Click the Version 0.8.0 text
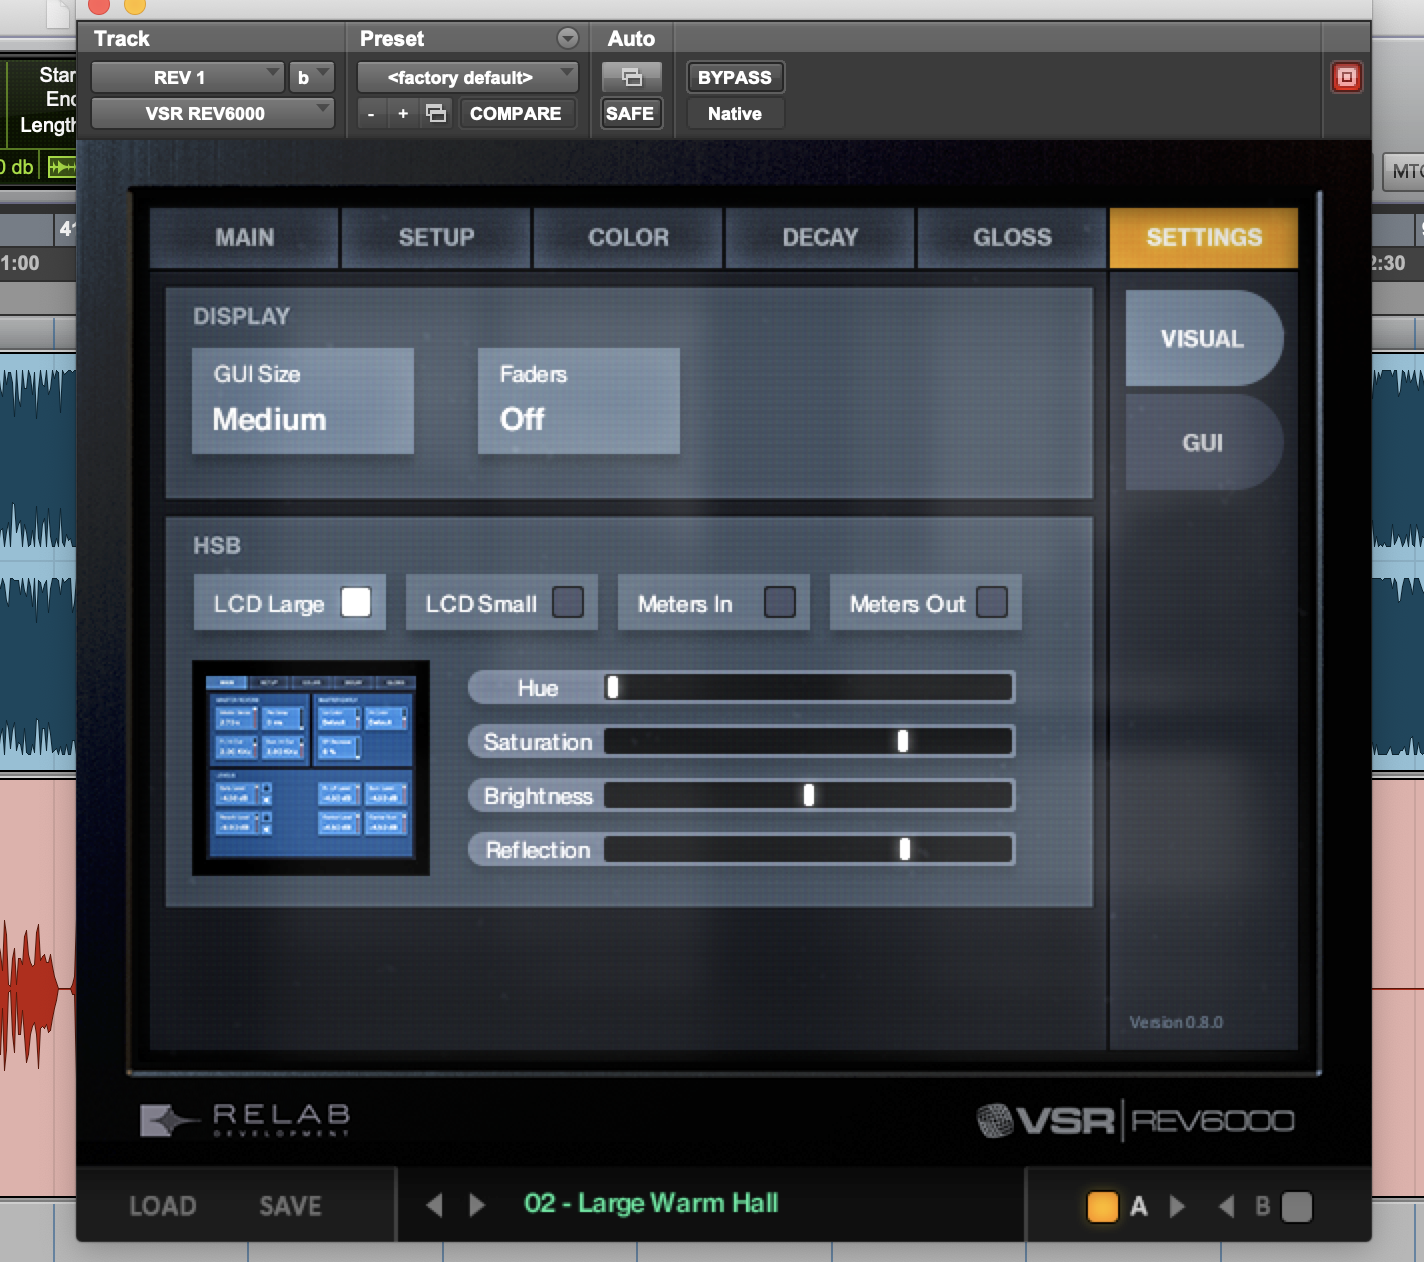1424x1262 pixels. (1176, 1022)
